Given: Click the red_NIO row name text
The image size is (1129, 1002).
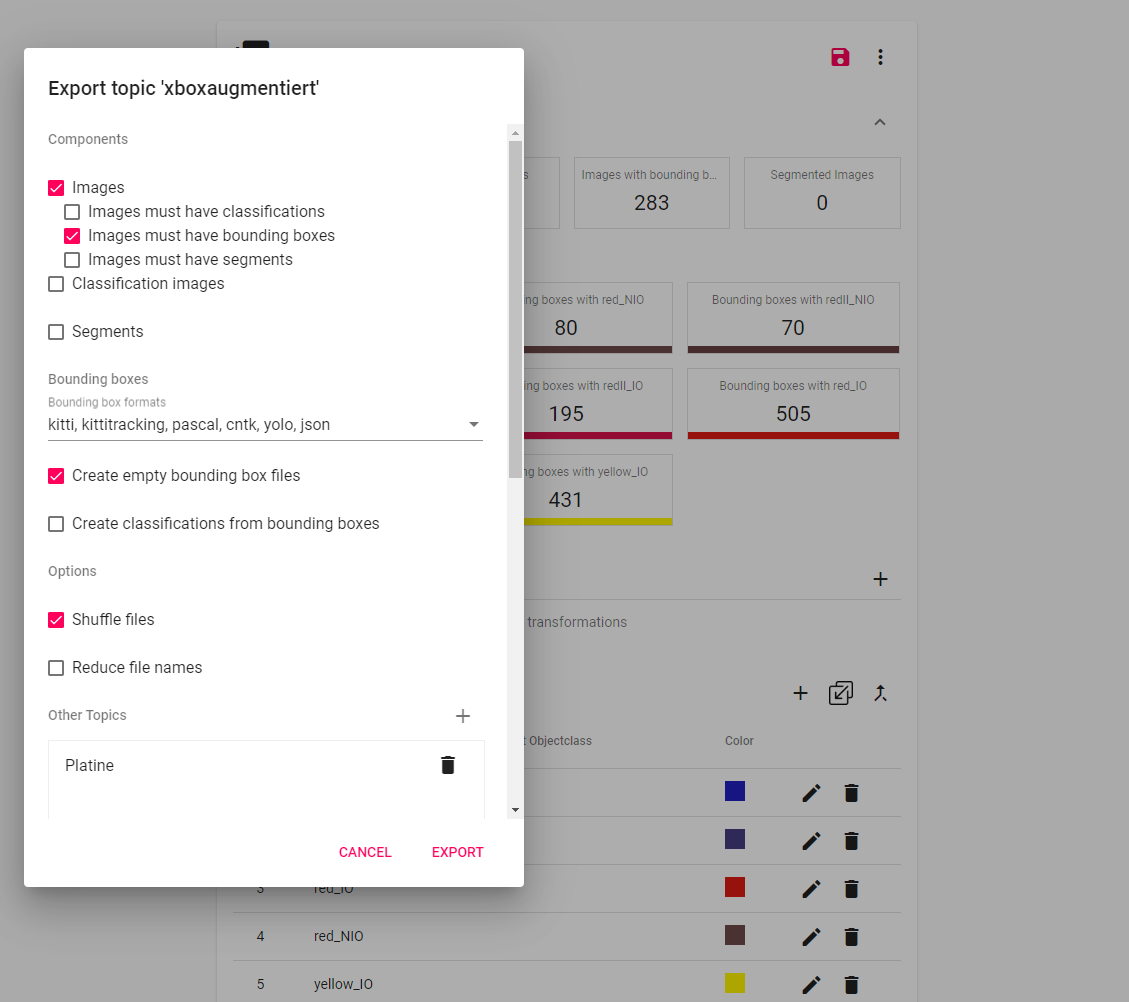Looking at the screenshot, I should (x=338, y=936).
